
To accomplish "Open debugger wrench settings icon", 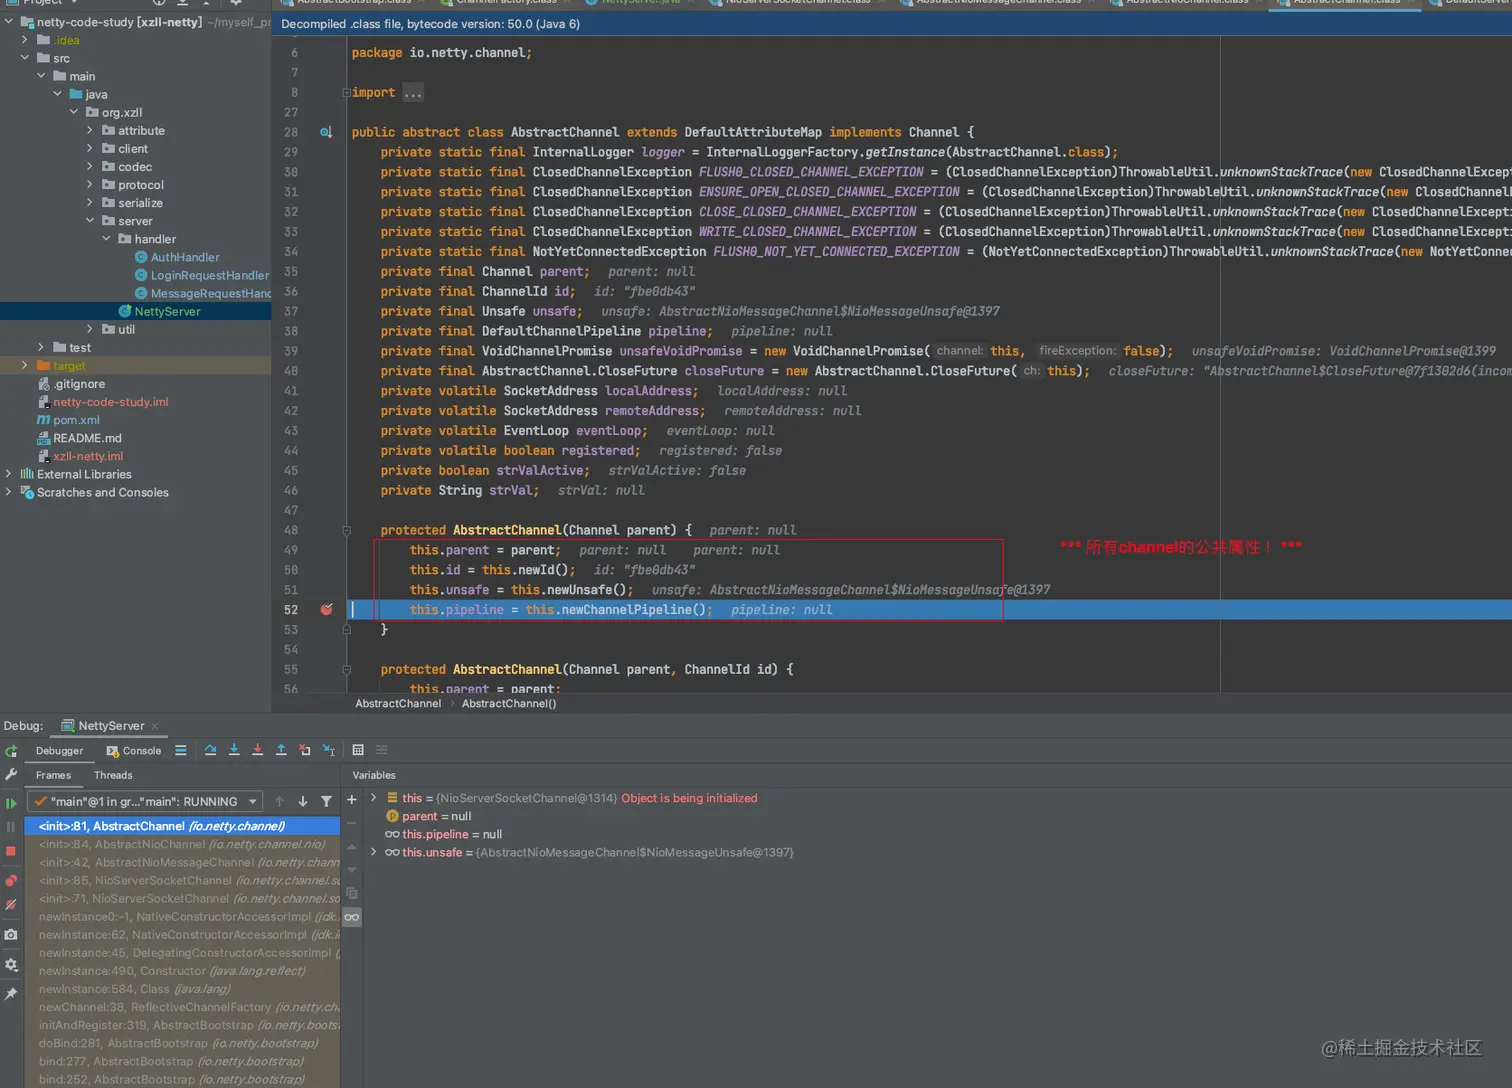I will pyautogui.click(x=11, y=775).
